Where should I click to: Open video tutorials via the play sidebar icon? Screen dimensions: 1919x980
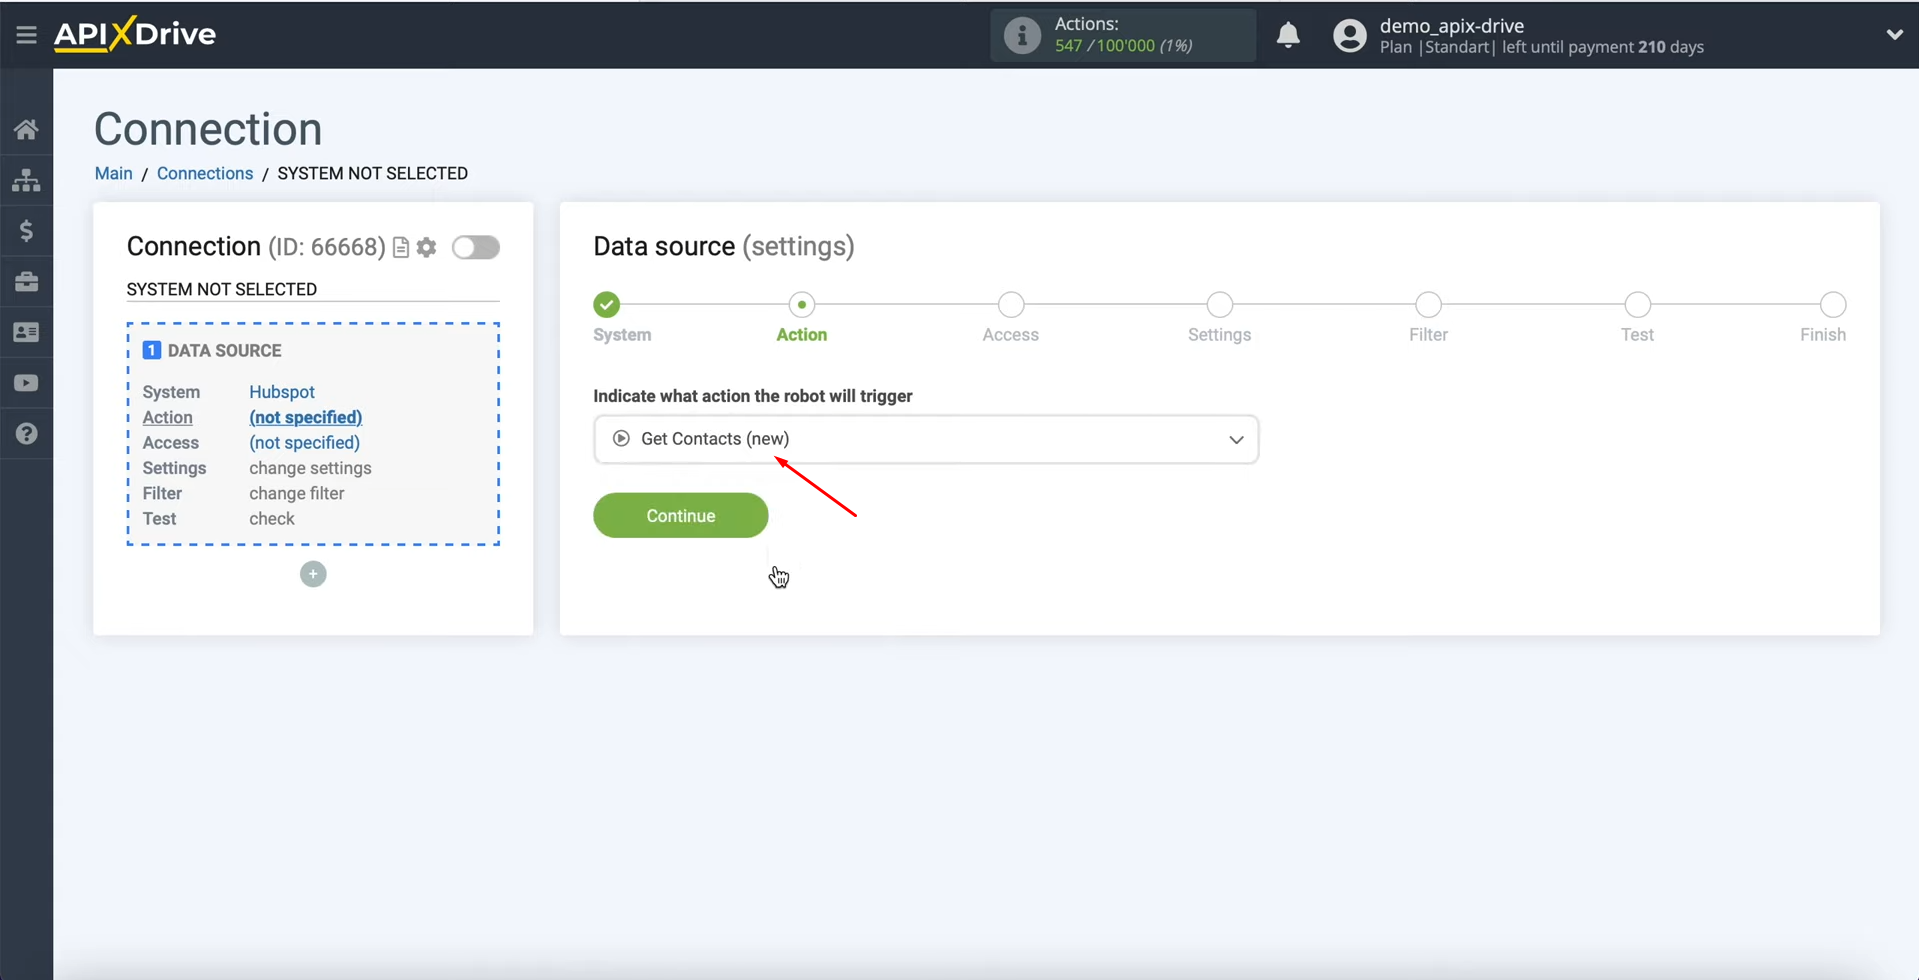tap(26, 382)
